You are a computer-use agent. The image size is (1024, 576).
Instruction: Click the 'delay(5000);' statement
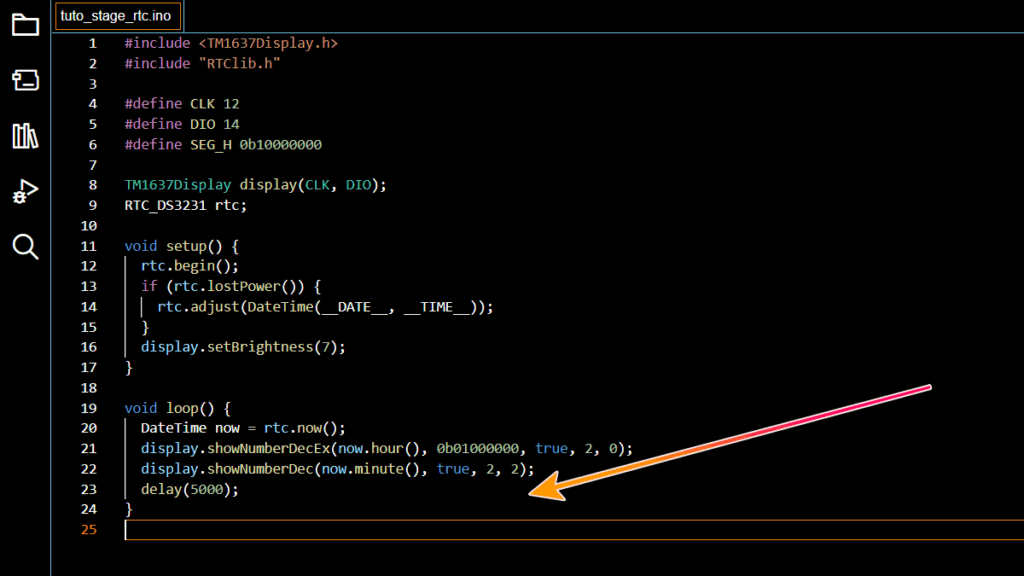190,489
